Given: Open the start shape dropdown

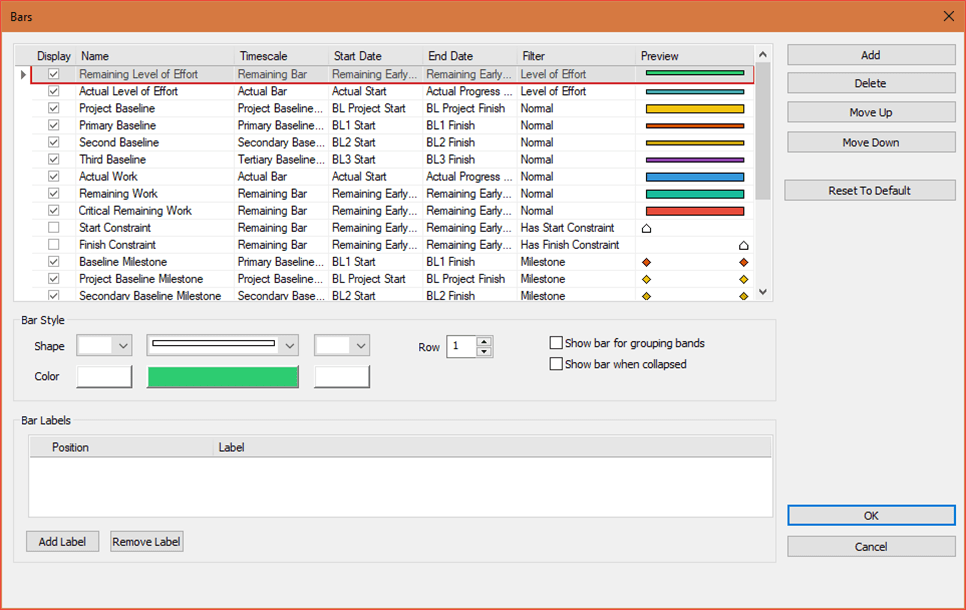Looking at the screenshot, I should (104, 346).
